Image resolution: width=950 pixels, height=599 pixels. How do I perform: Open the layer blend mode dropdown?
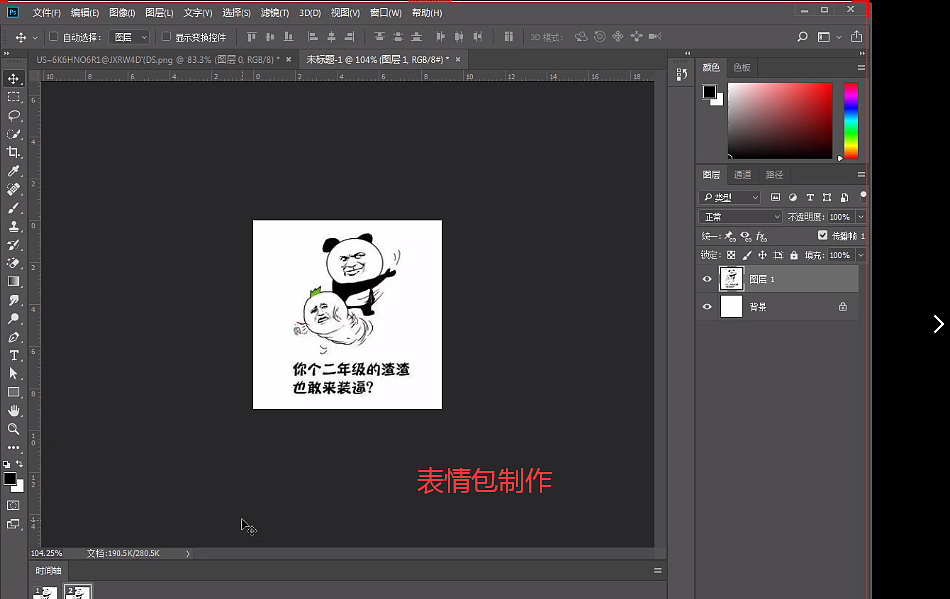740,217
